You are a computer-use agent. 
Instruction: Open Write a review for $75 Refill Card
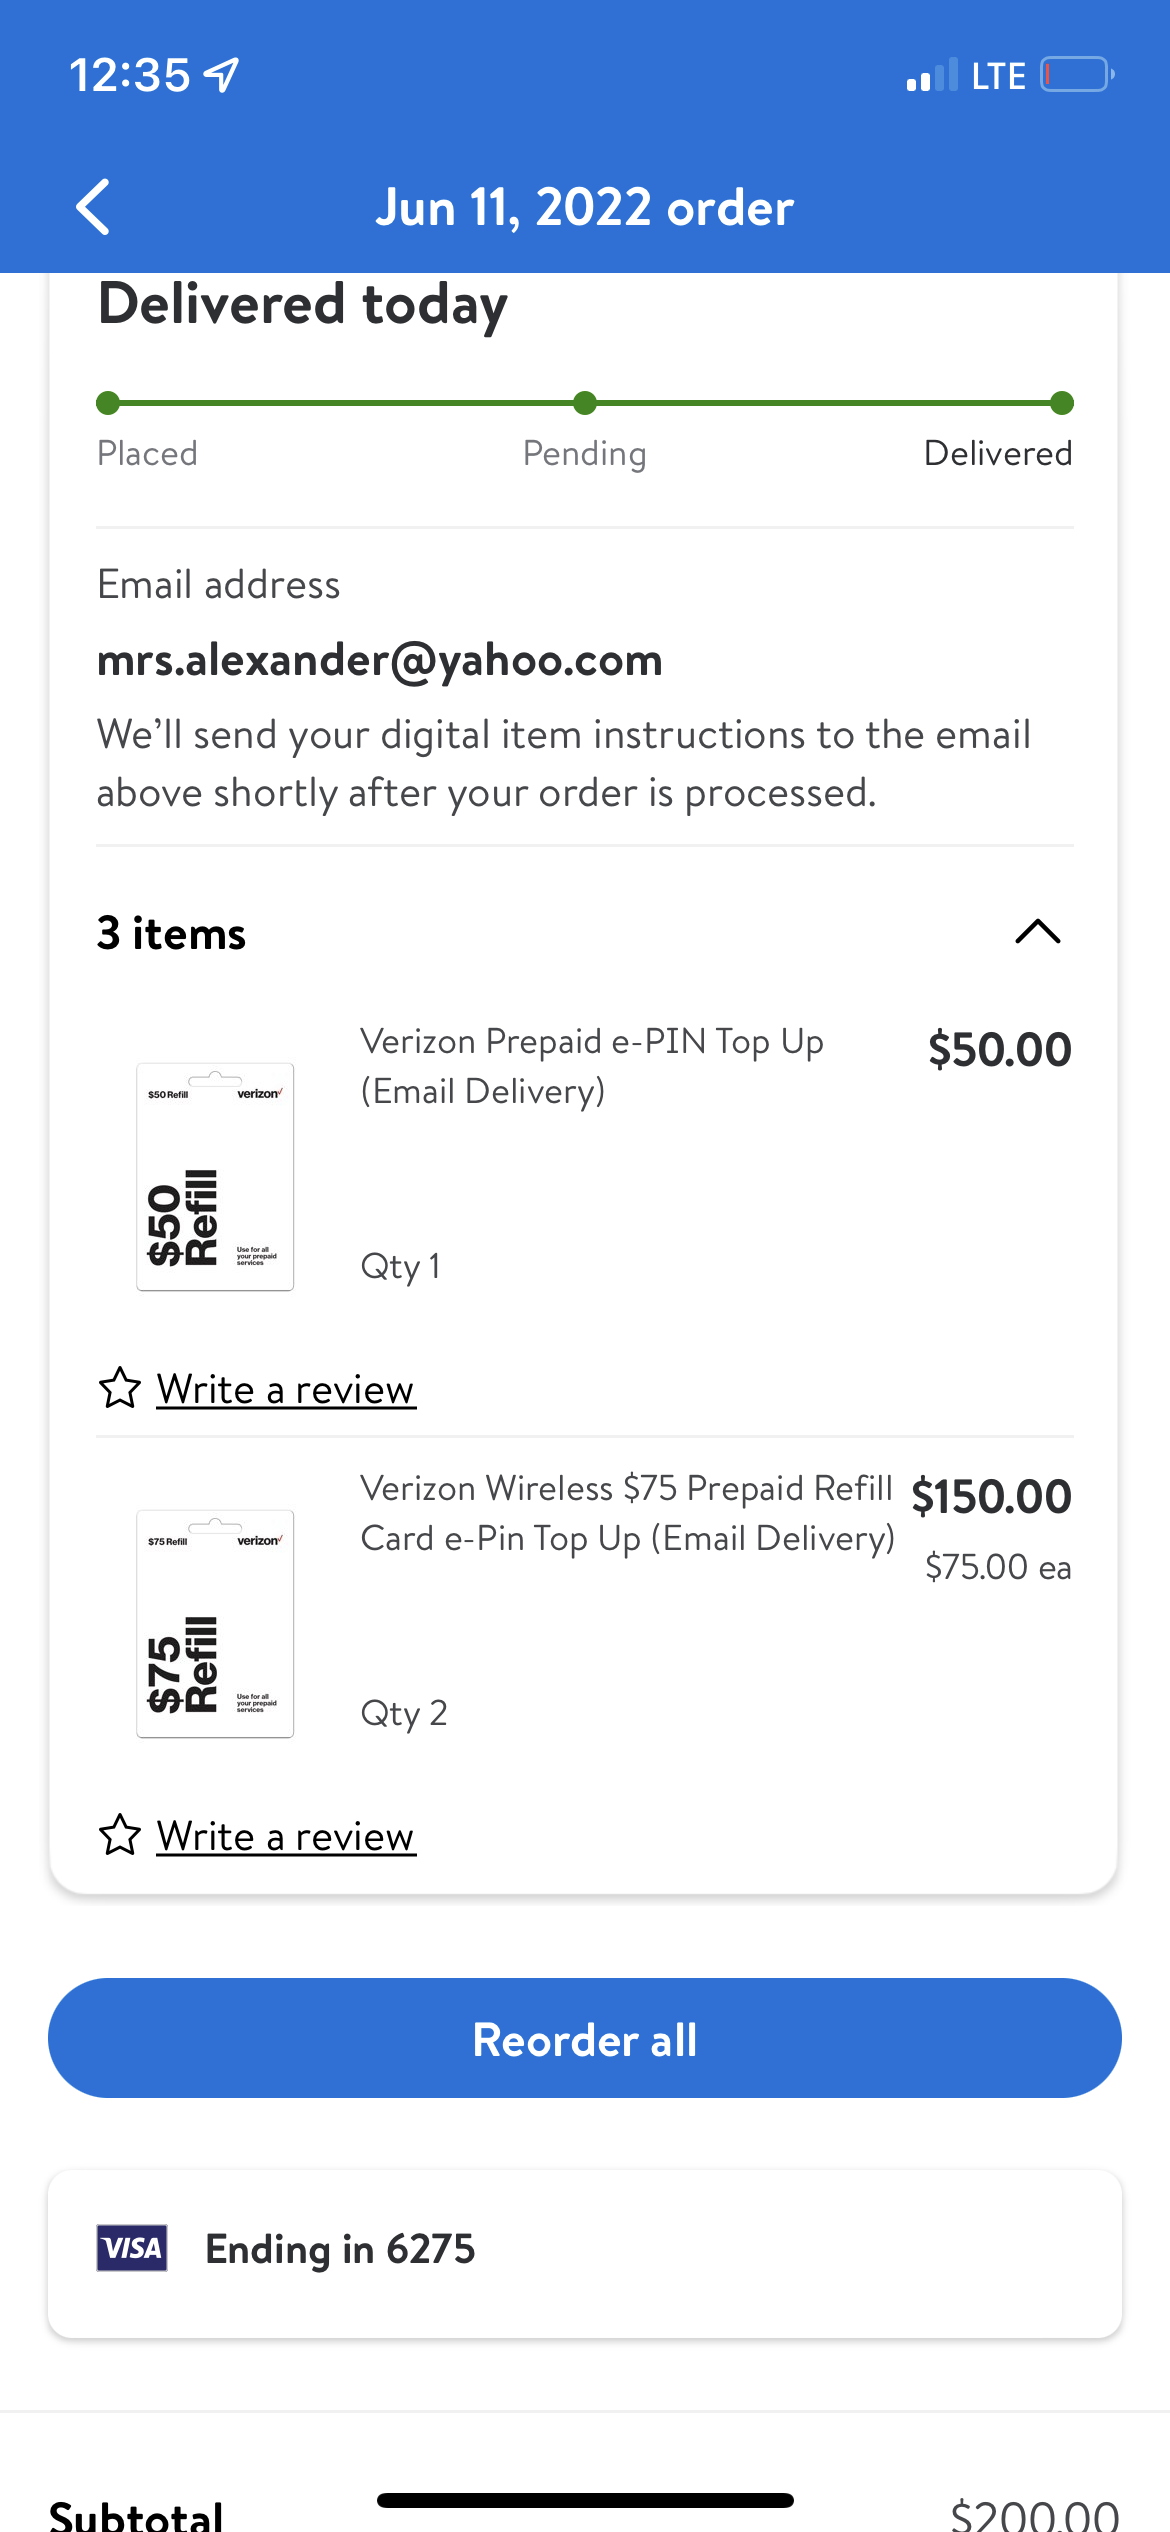[x=285, y=1837]
